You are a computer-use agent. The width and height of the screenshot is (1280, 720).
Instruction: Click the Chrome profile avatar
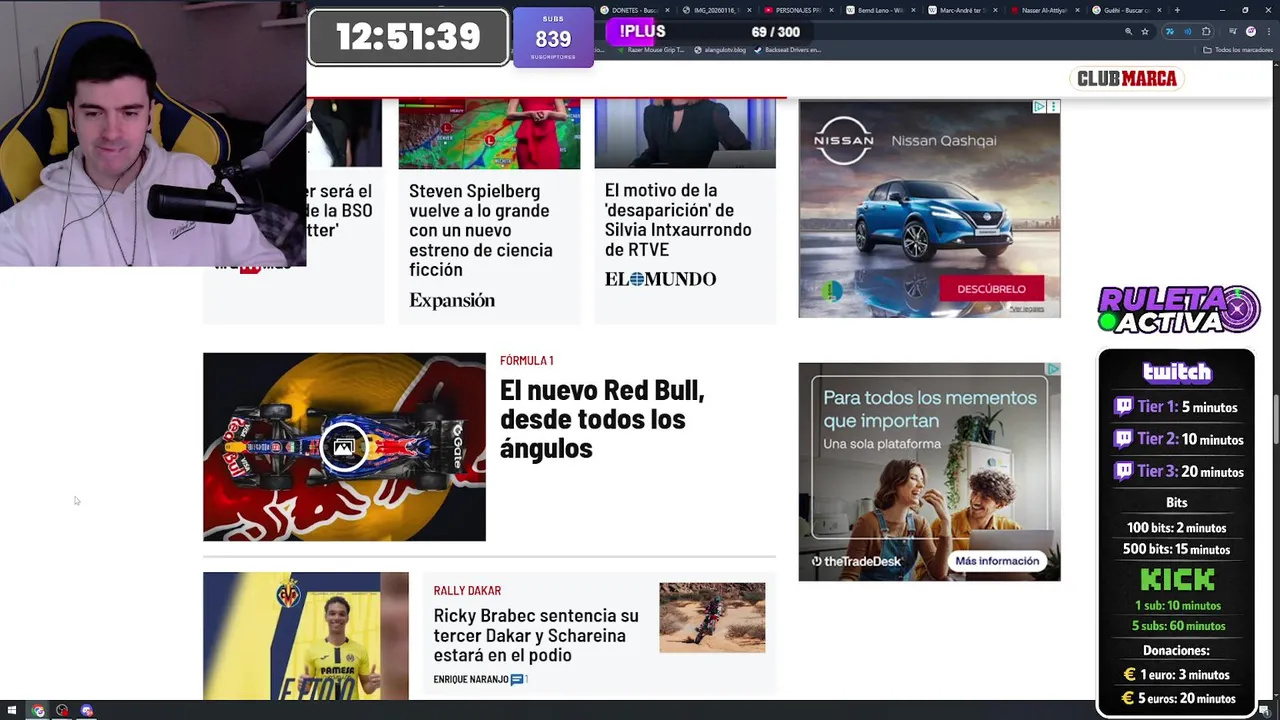click(1251, 32)
